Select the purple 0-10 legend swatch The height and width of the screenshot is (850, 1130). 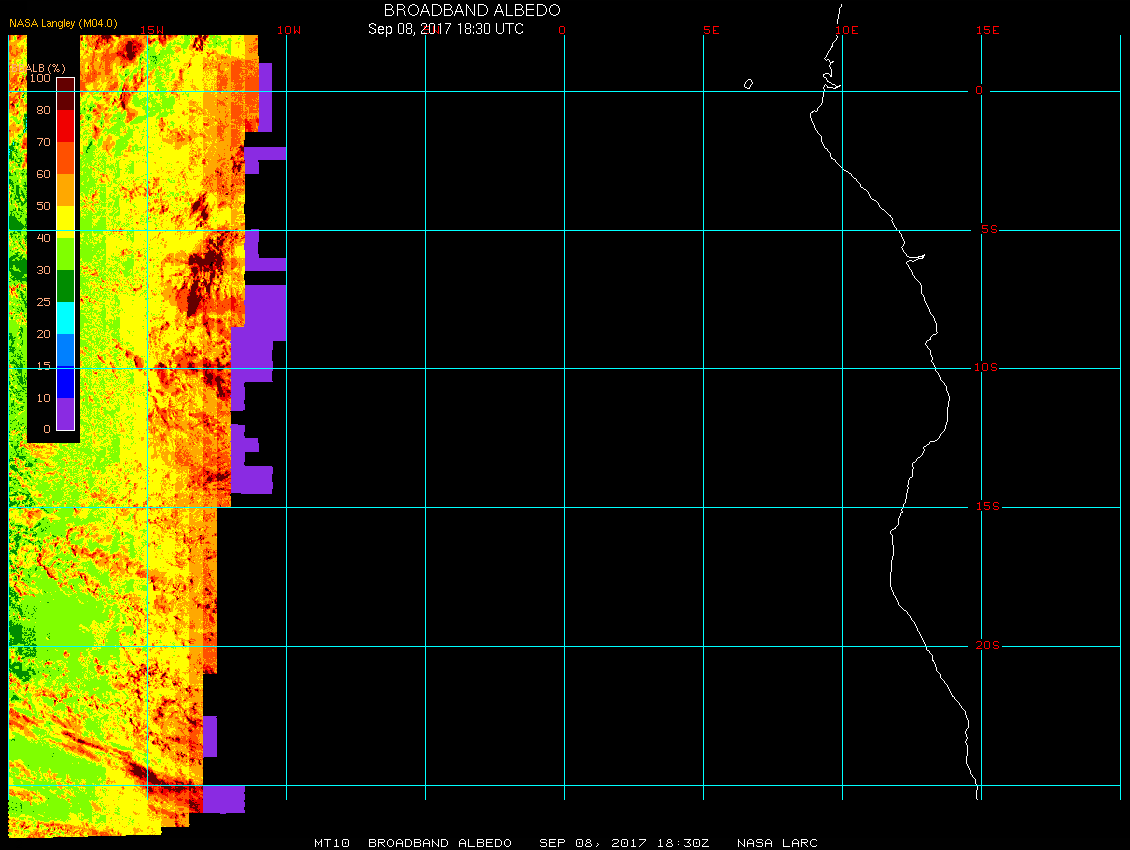(66, 414)
